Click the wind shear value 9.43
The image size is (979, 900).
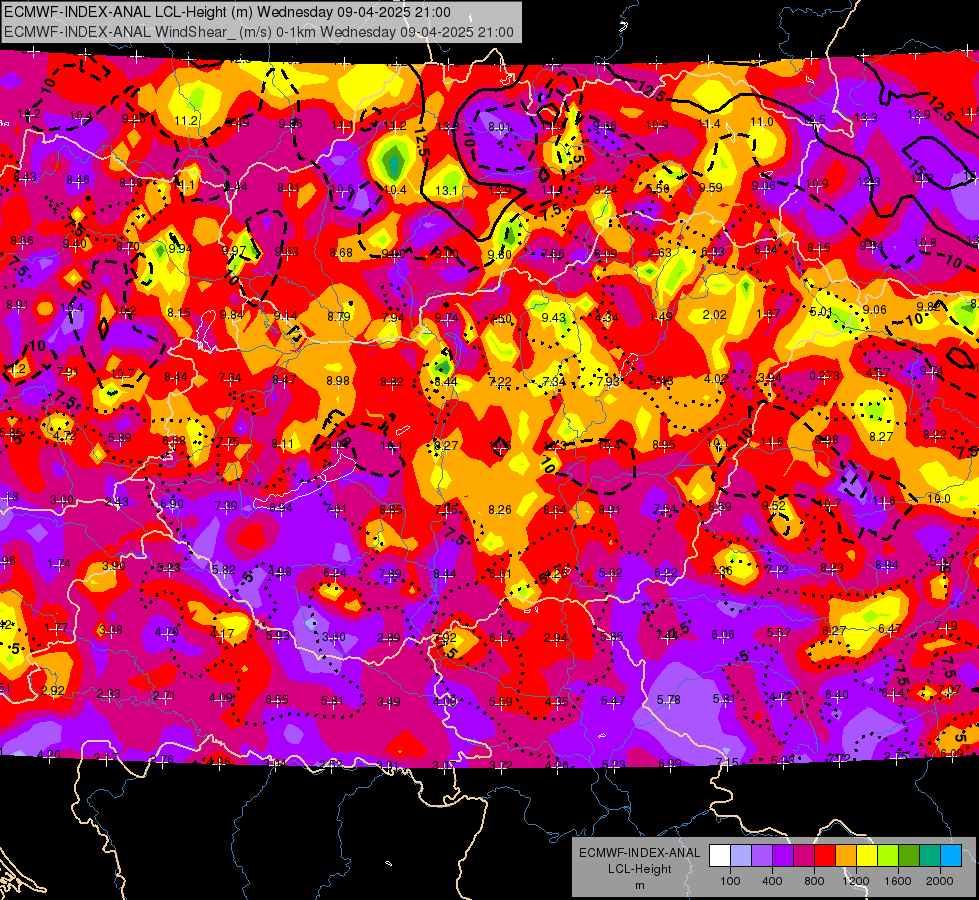coord(554,318)
